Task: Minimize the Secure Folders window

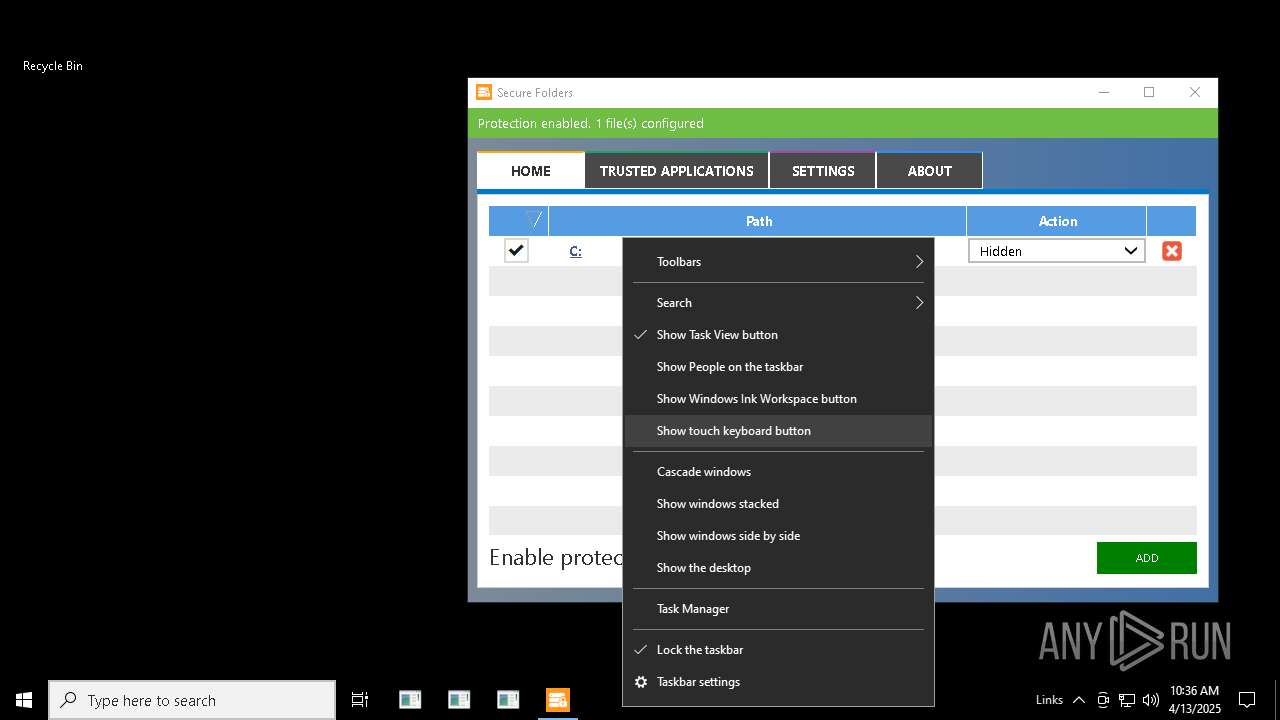Action: [x=1104, y=92]
